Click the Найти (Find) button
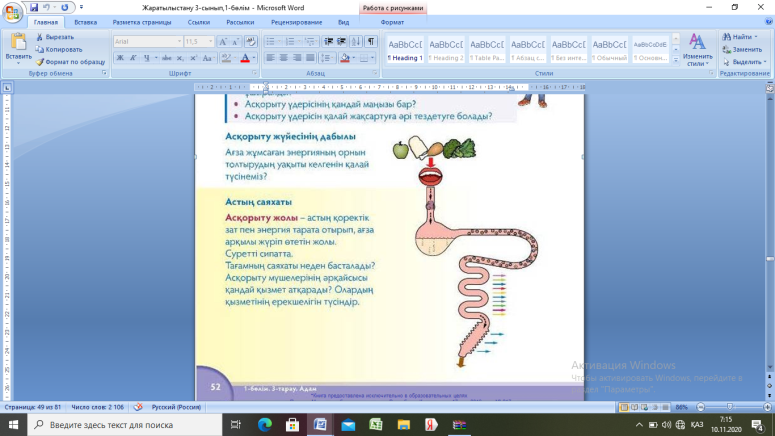 741,37
